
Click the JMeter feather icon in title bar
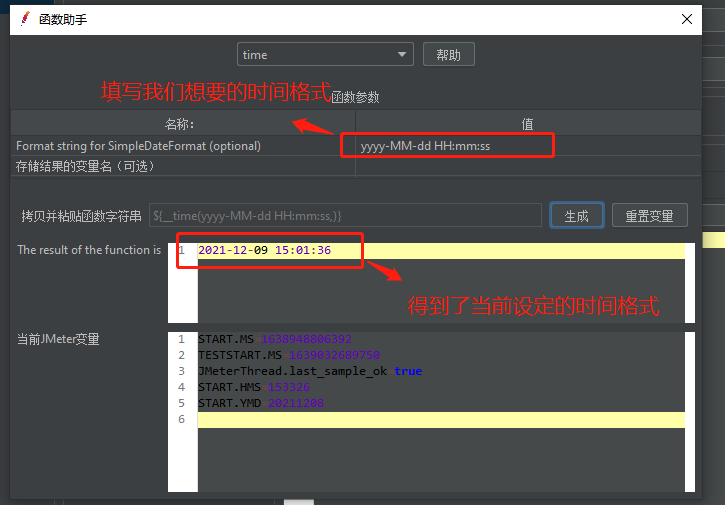coord(25,19)
